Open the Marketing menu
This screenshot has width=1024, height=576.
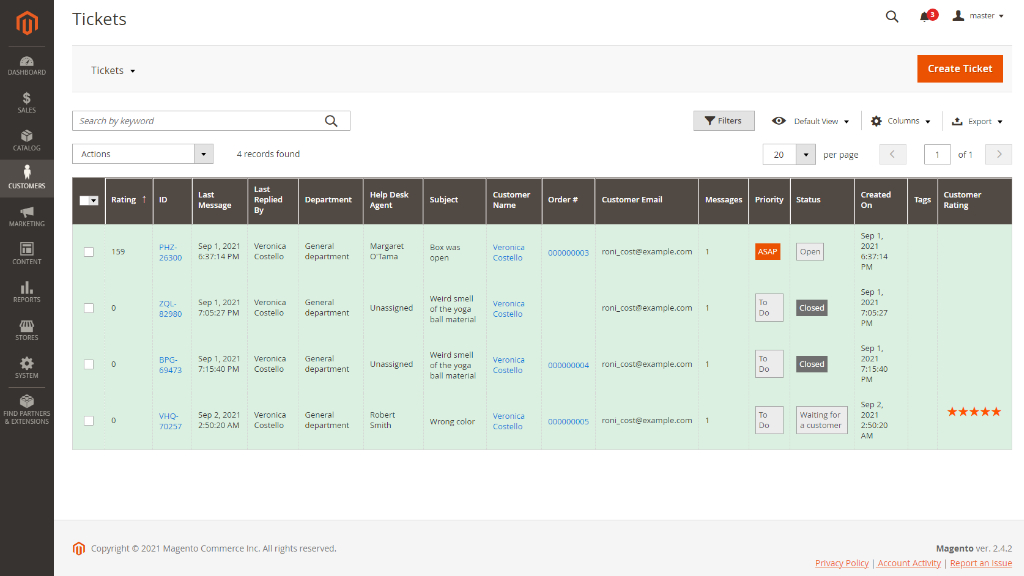point(27,217)
